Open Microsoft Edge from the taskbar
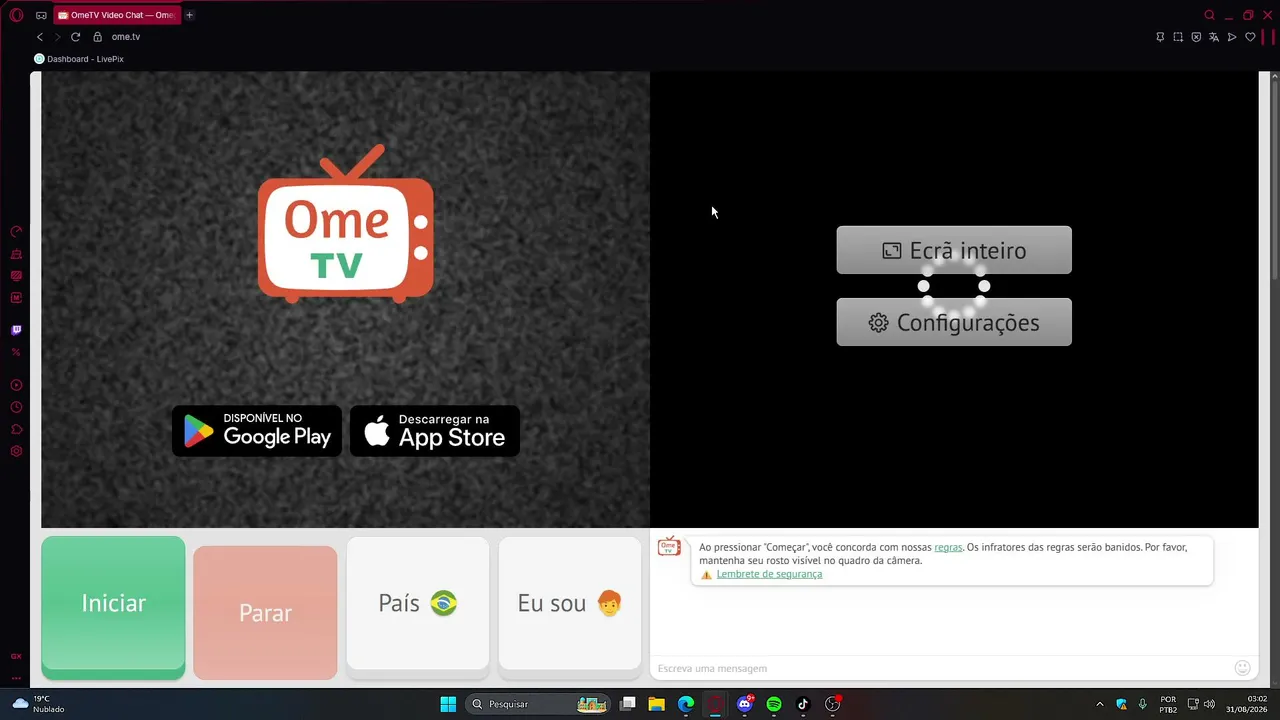This screenshot has width=1280, height=720. click(686, 704)
